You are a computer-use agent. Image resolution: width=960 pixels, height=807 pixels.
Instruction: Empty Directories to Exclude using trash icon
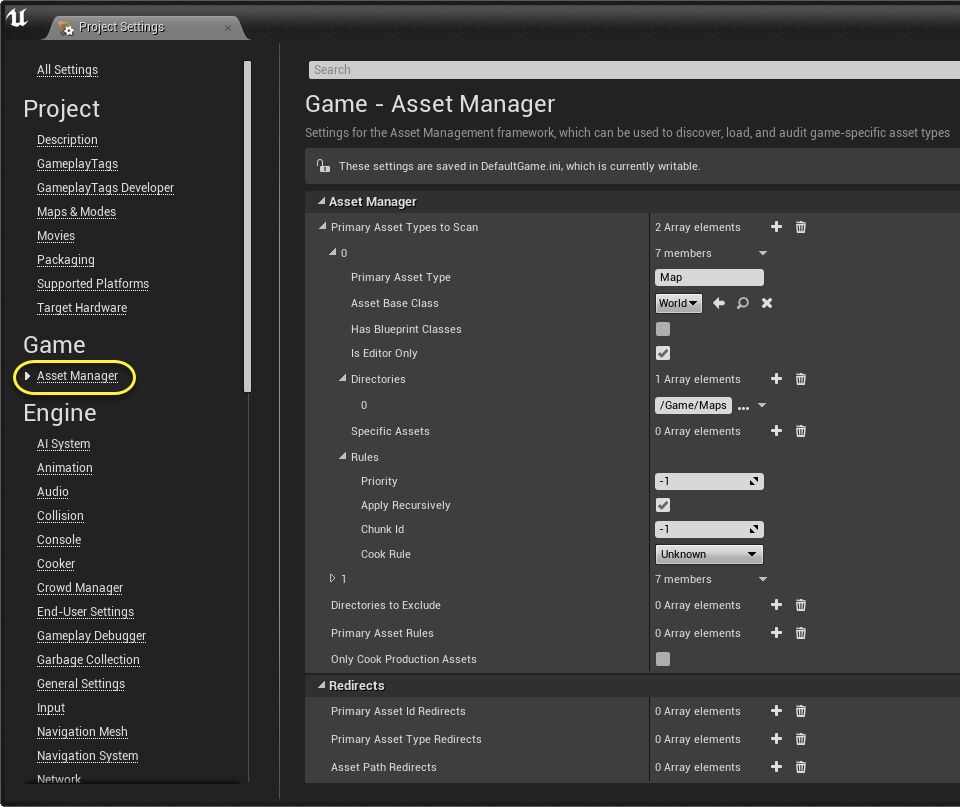[x=800, y=605]
